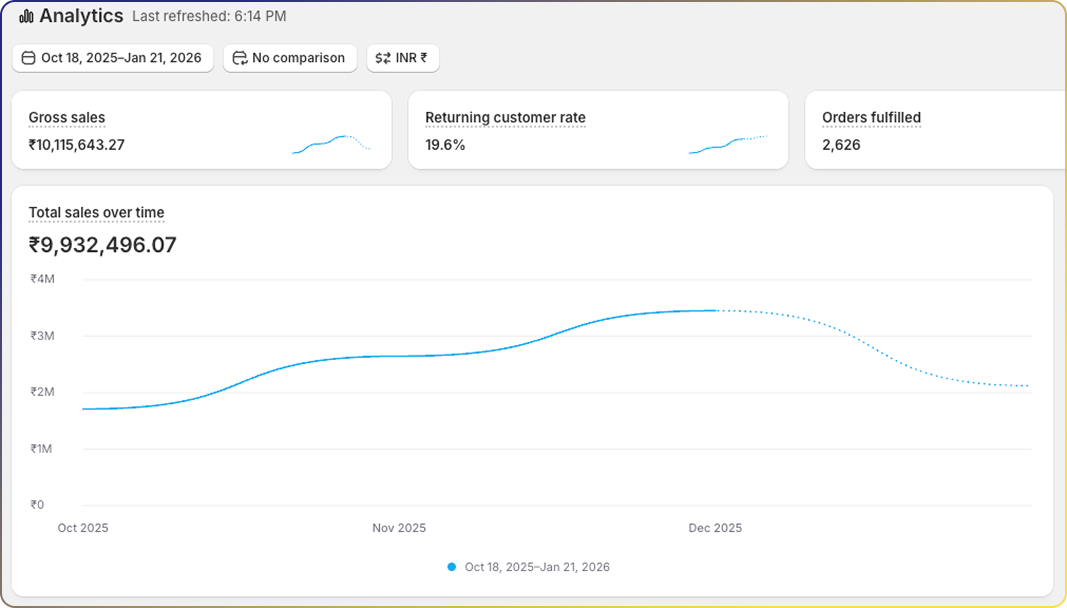Open the Returning customer rate report

pyautogui.click(x=505, y=118)
